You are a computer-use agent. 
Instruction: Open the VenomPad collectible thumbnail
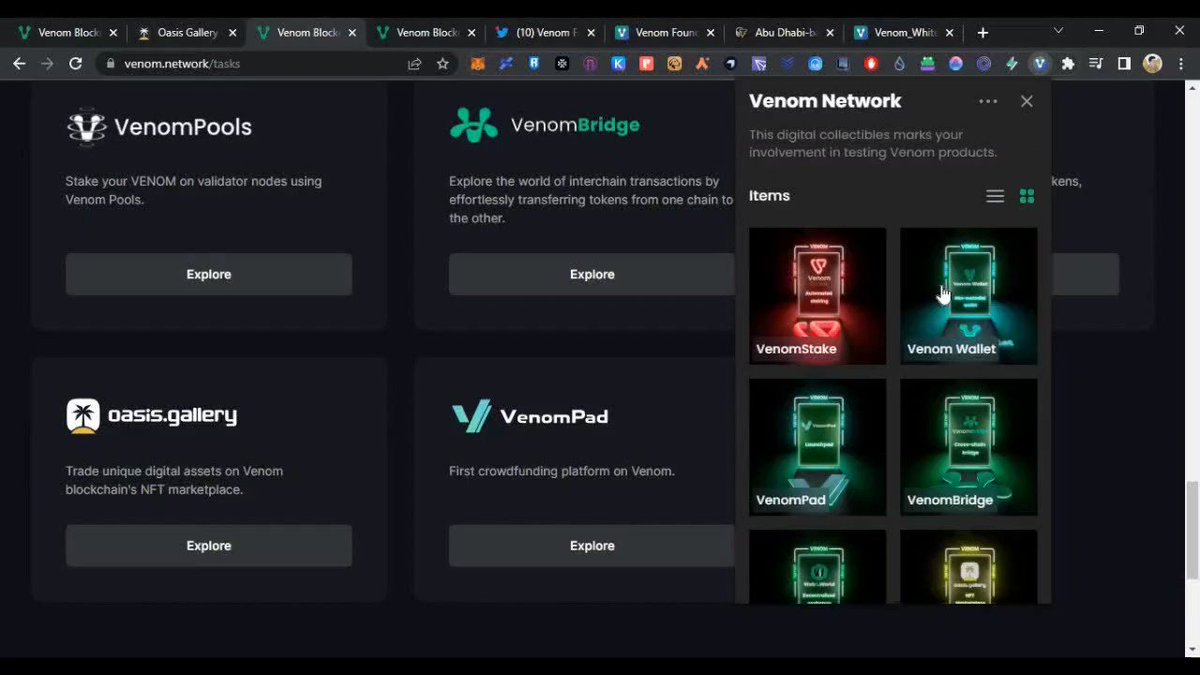pos(817,447)
